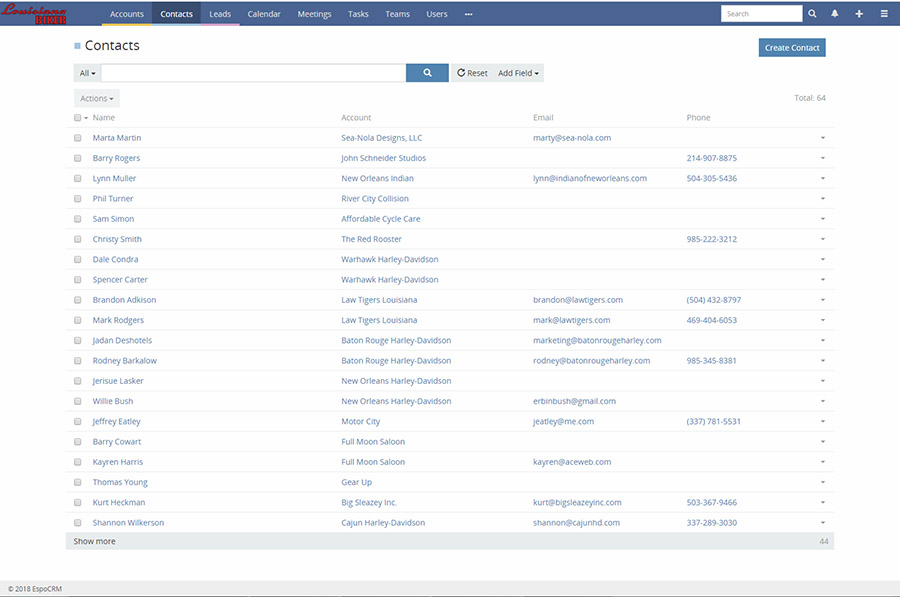Check the box next to Marta Martin
This screenshot has width=900, height=597.
pos(78,138)
